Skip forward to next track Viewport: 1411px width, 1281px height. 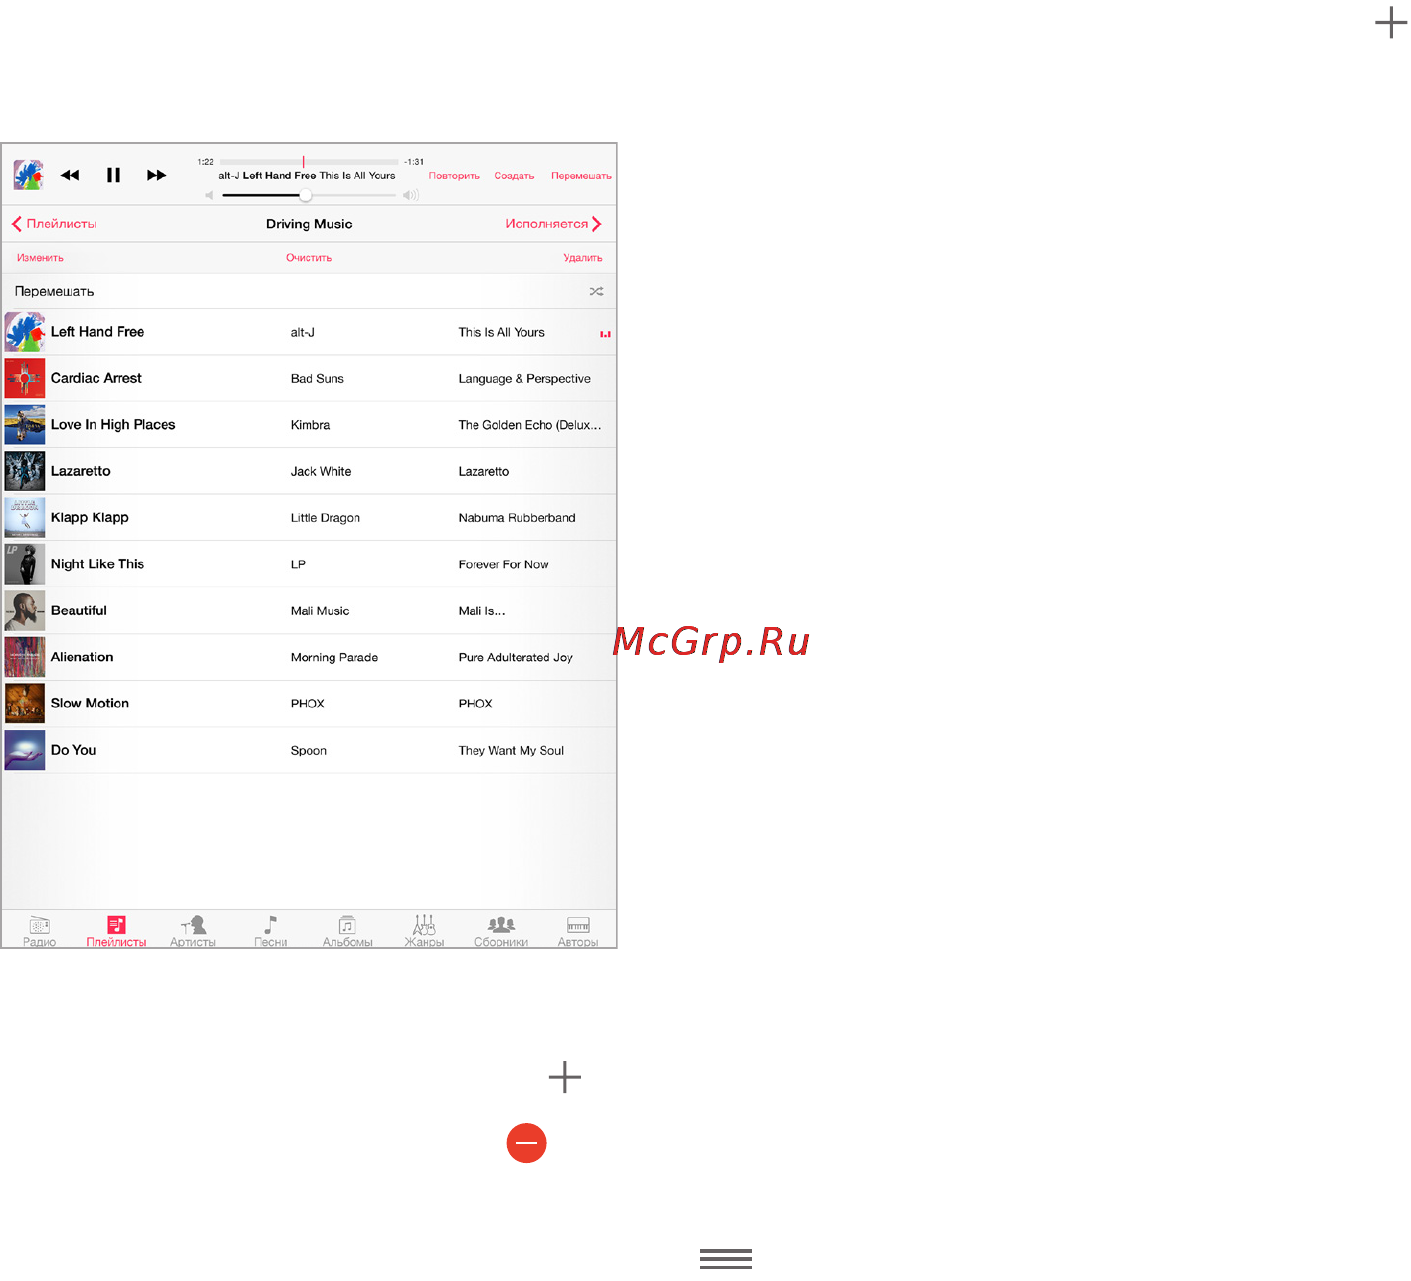point(157,175)
